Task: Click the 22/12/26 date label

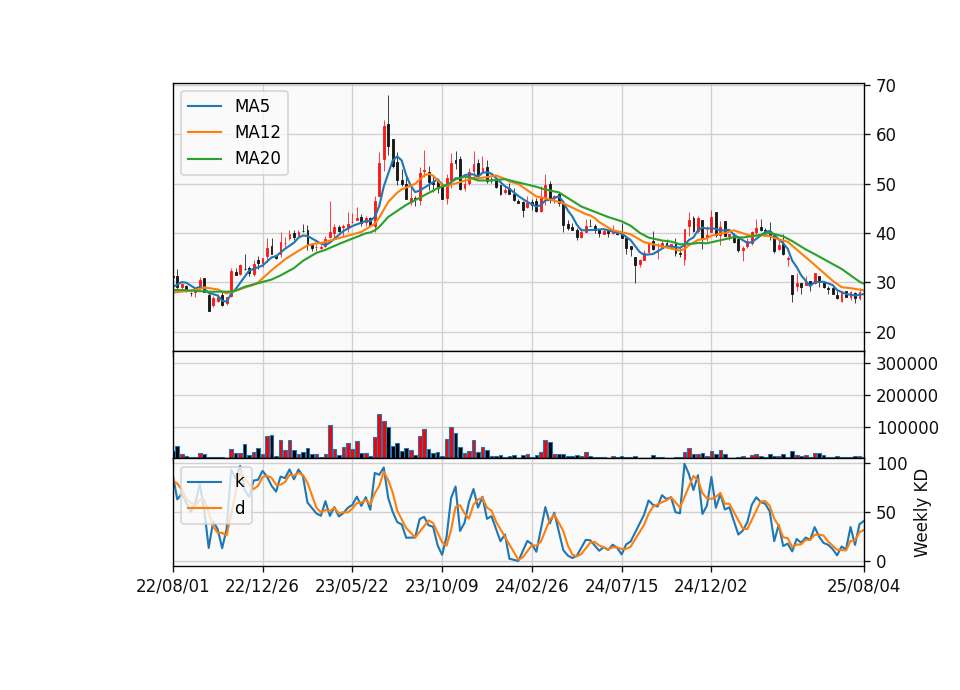Action: point(262,586)
